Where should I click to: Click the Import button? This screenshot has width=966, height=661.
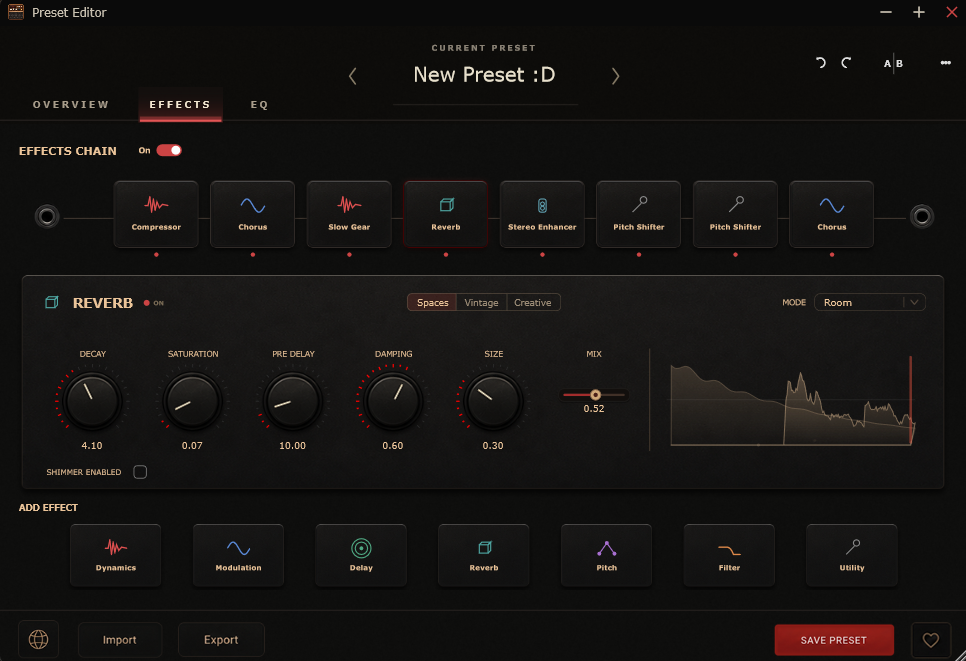coord(120,640)
